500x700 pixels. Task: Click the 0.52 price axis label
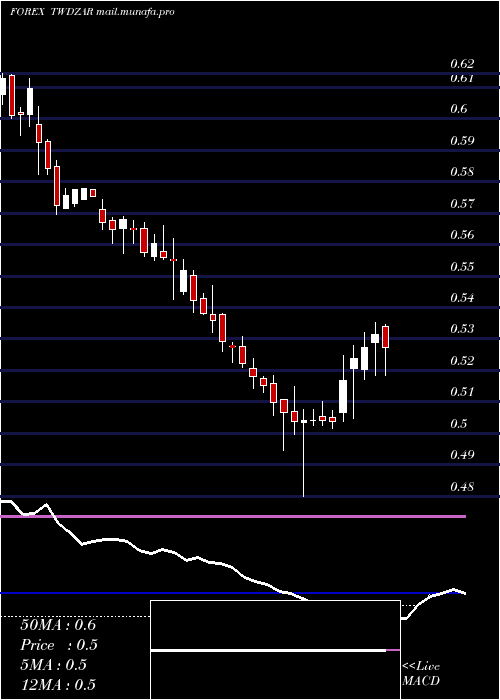pyautogui.click(x=462, y=361)
